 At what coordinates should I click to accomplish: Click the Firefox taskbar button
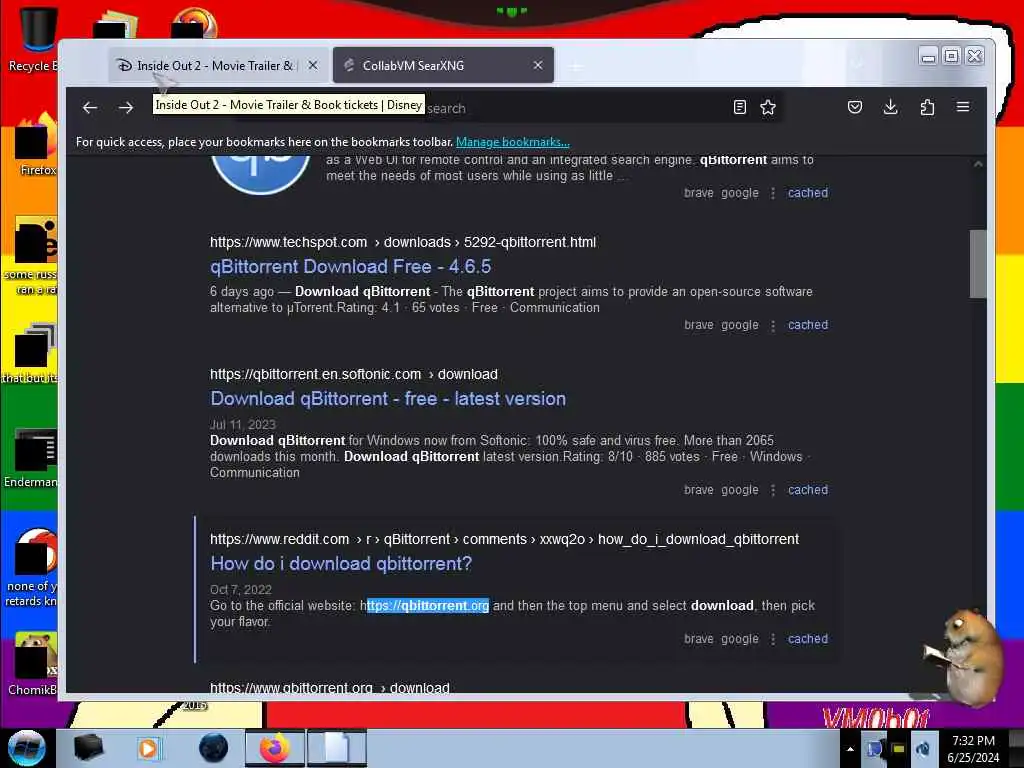[x=275, y=748]
